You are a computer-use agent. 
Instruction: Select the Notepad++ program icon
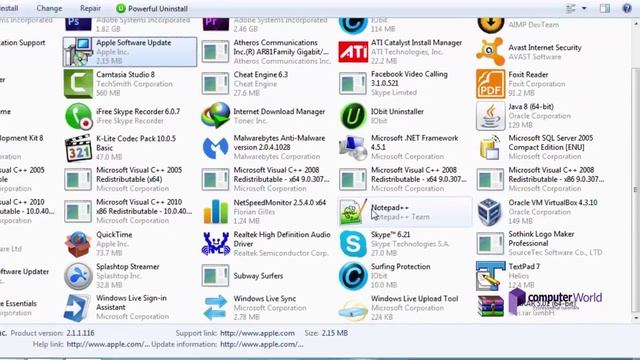[353, 211]
